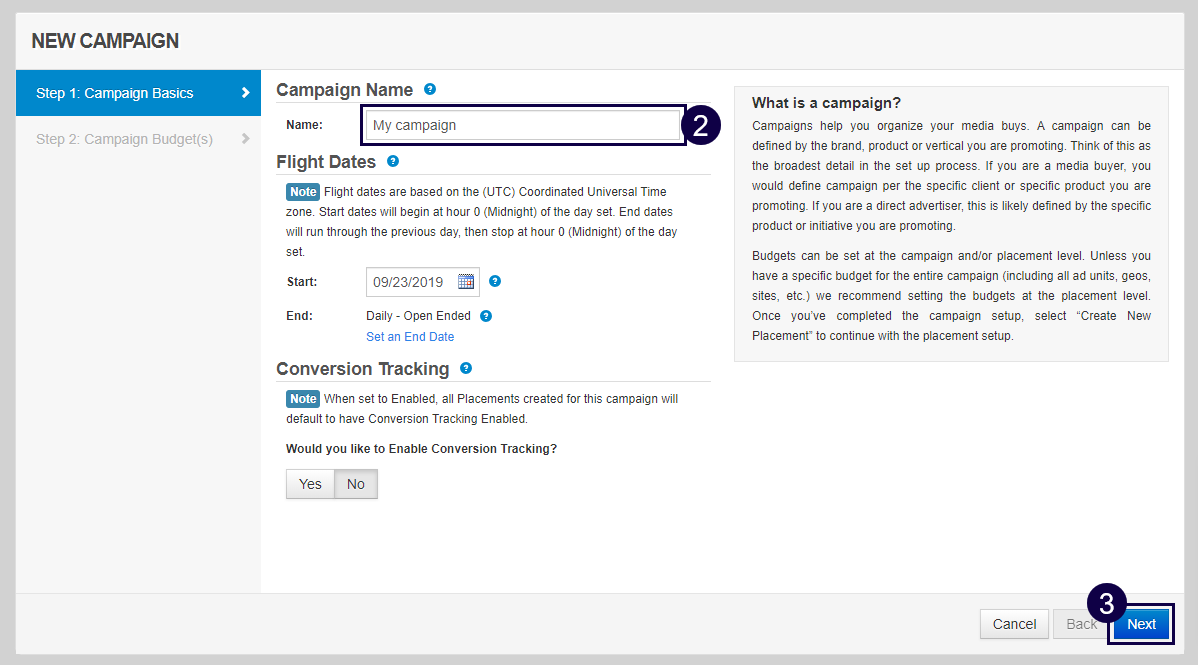Click help icon next to Daily - Open Ended
The height and width of the screenshot is (665, 1198).
tap(486, 316)
